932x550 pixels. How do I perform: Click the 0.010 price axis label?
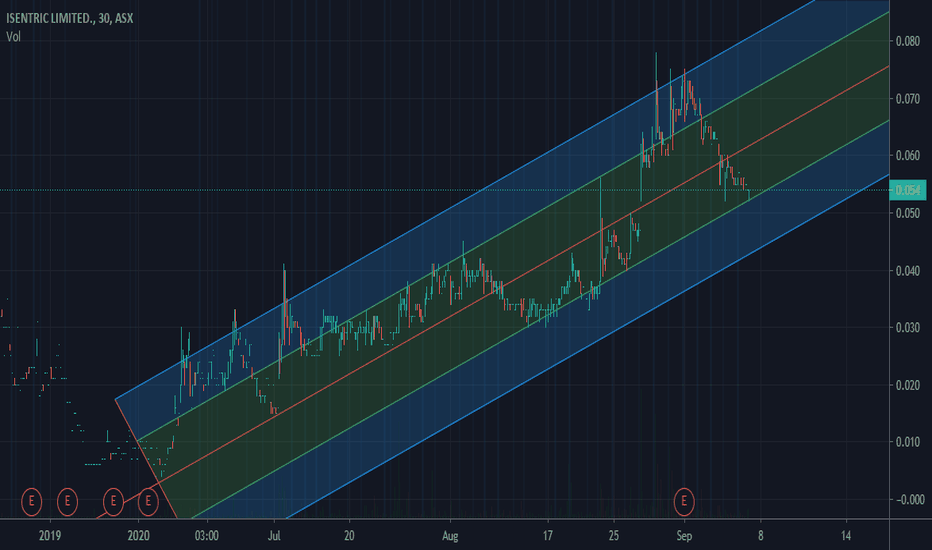point(908,442)
